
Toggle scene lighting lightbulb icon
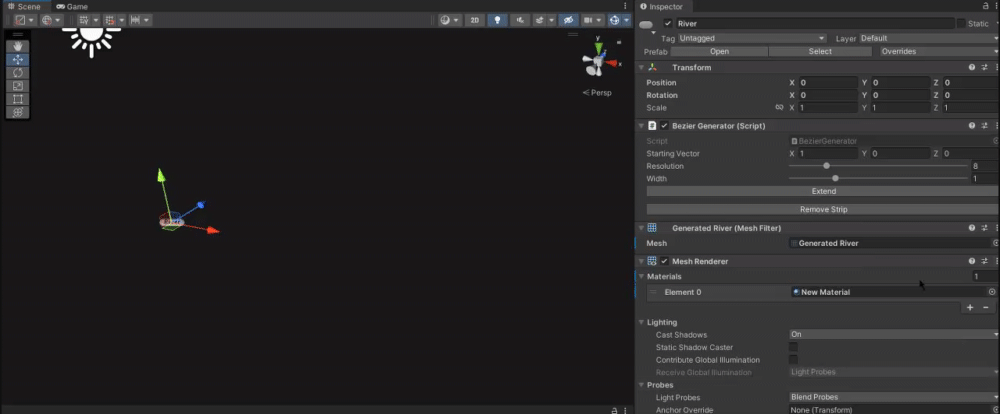496,20
